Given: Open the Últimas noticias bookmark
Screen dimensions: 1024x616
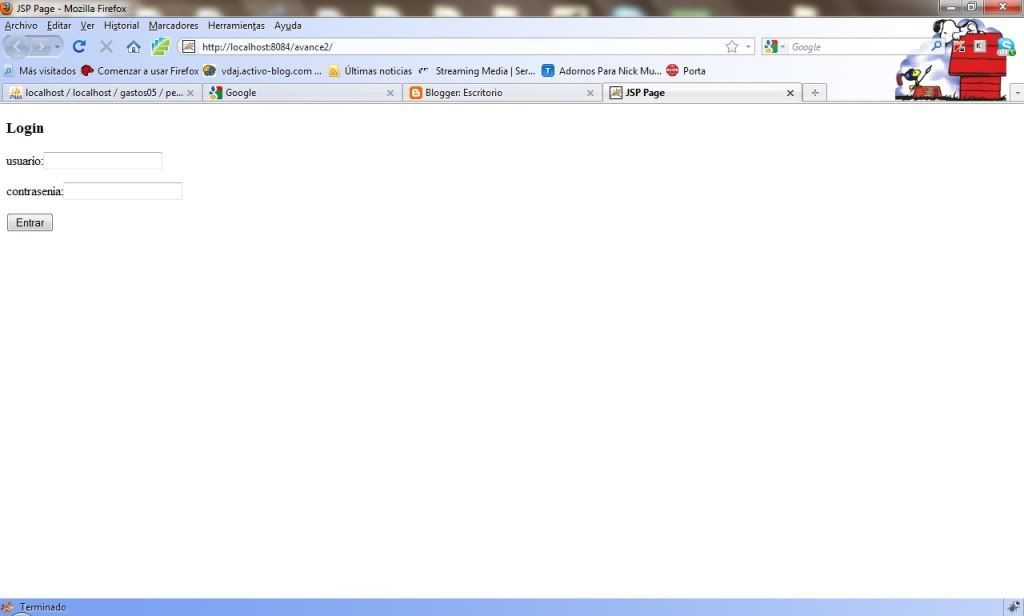Looking at the screenshot, I should (370, 71).
